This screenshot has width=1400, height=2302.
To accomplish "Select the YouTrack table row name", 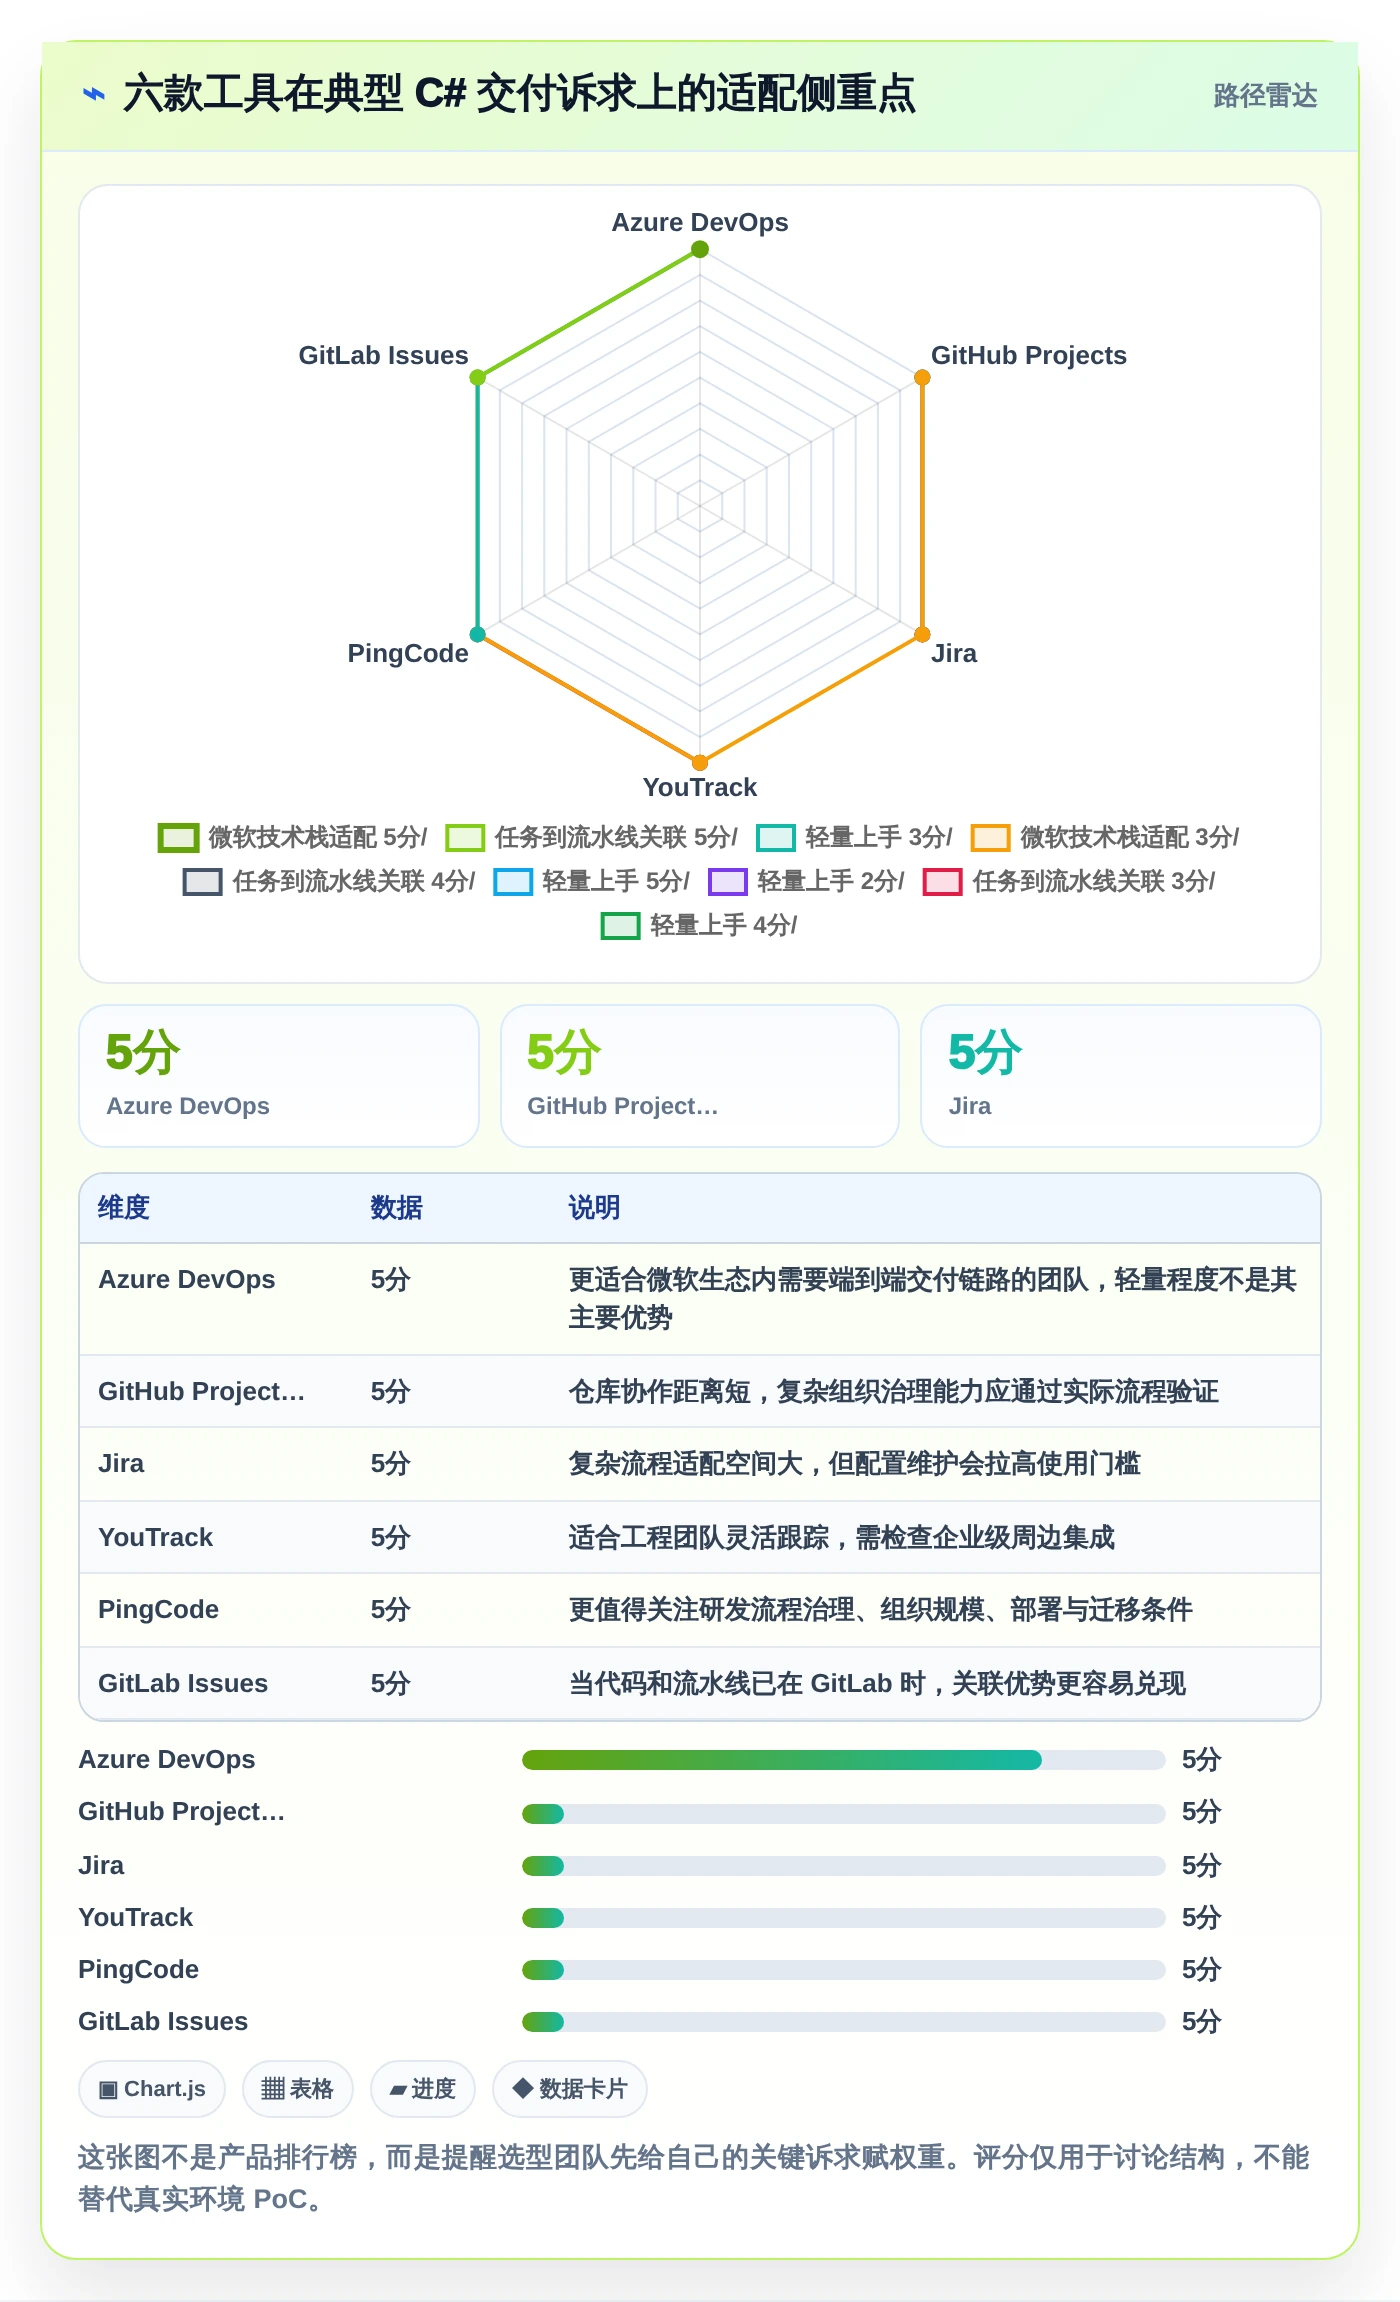I will [155, 1538].
